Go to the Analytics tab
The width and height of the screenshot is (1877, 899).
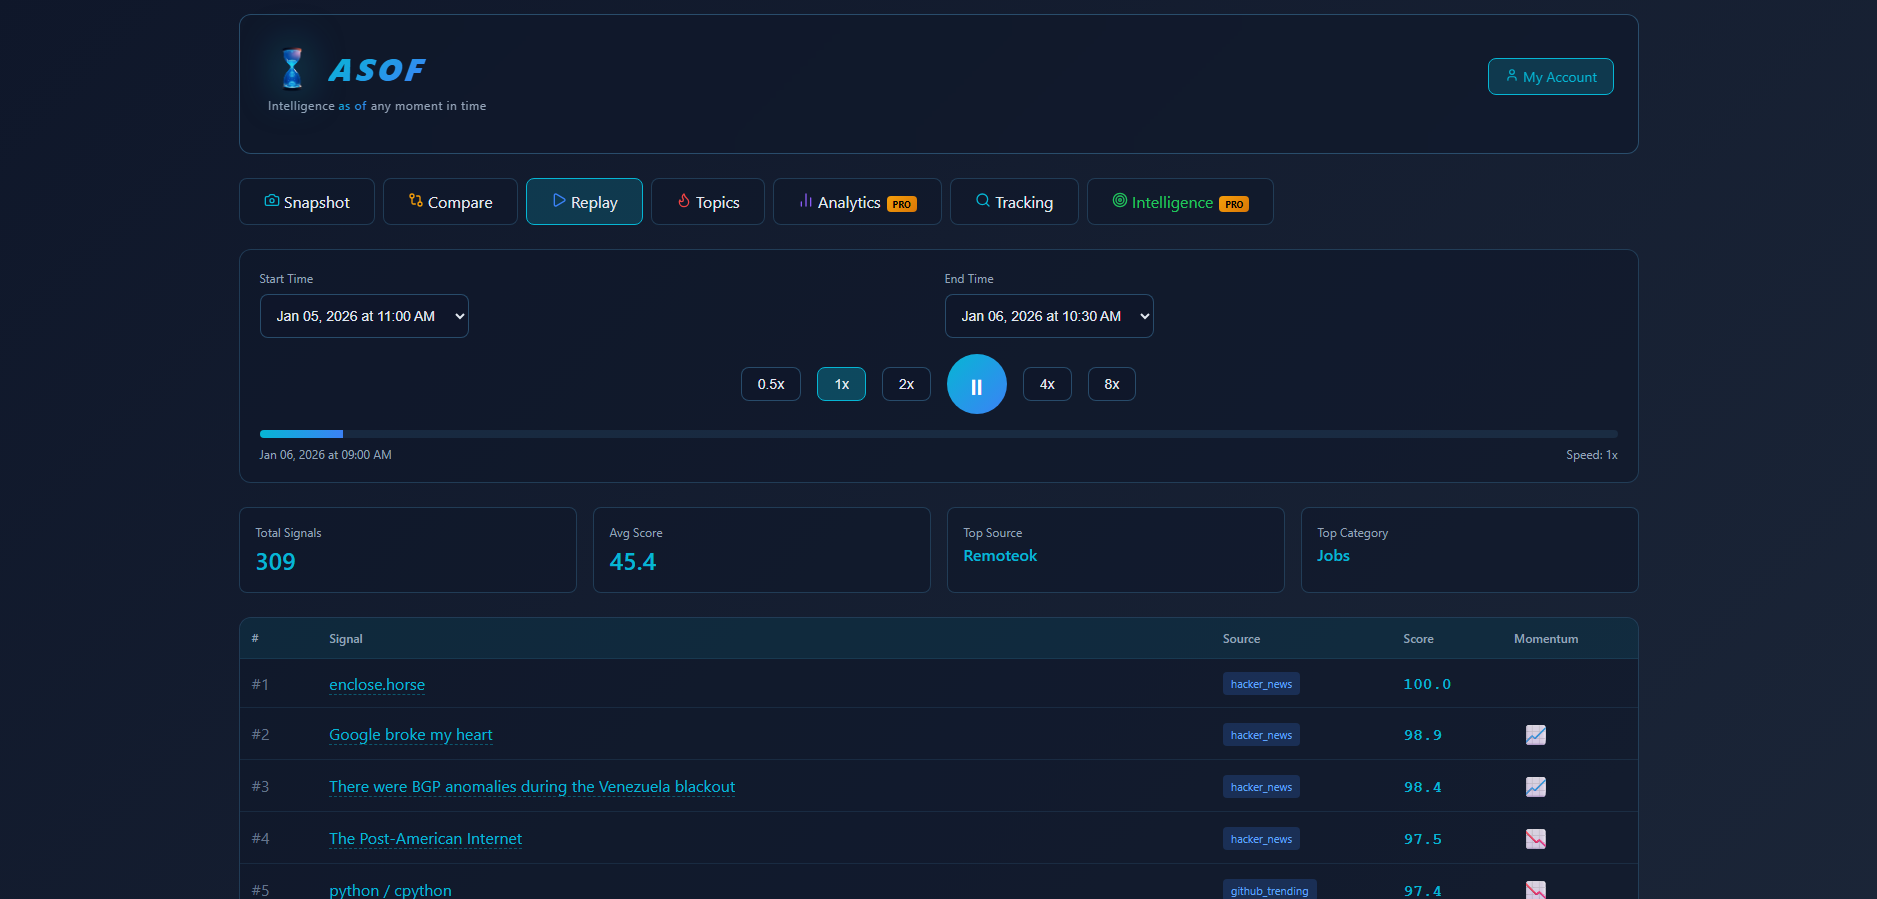tap(857, 202)
